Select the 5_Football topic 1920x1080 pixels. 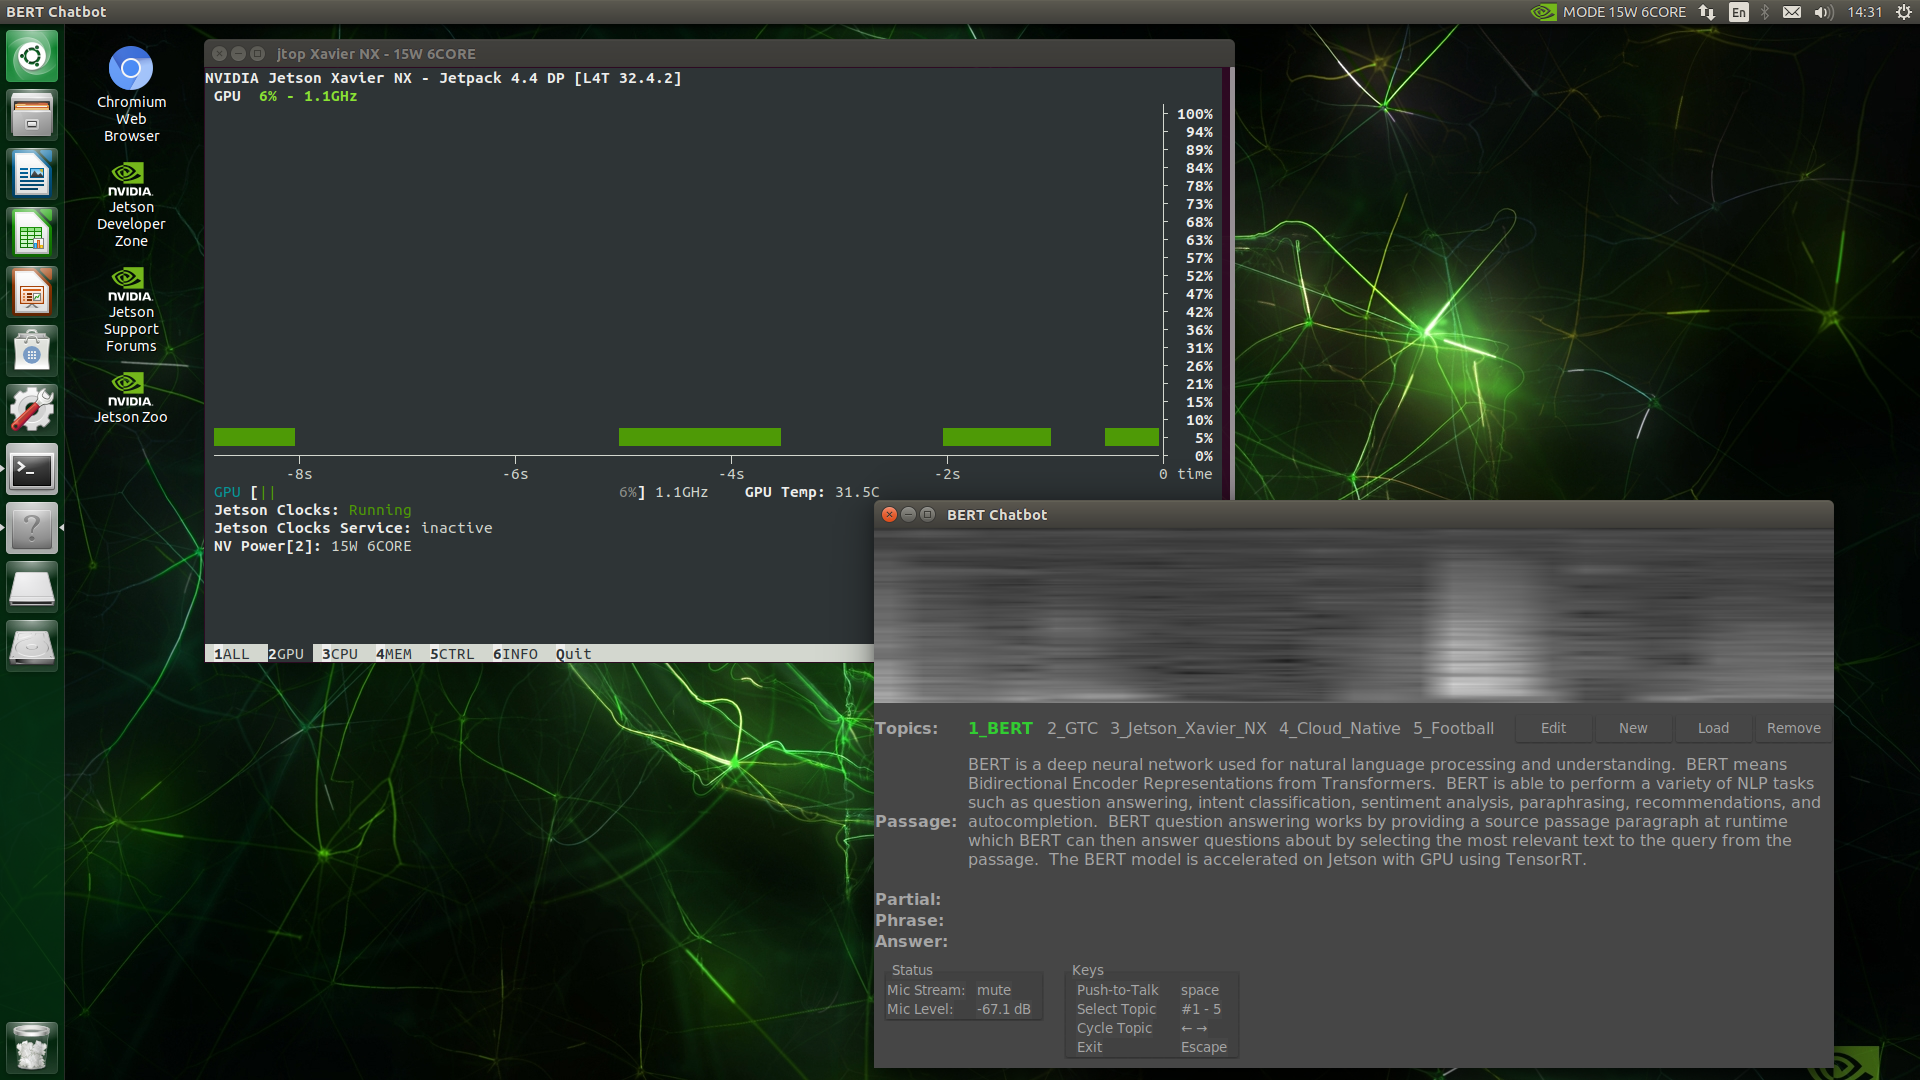[x=1454, y=728]
